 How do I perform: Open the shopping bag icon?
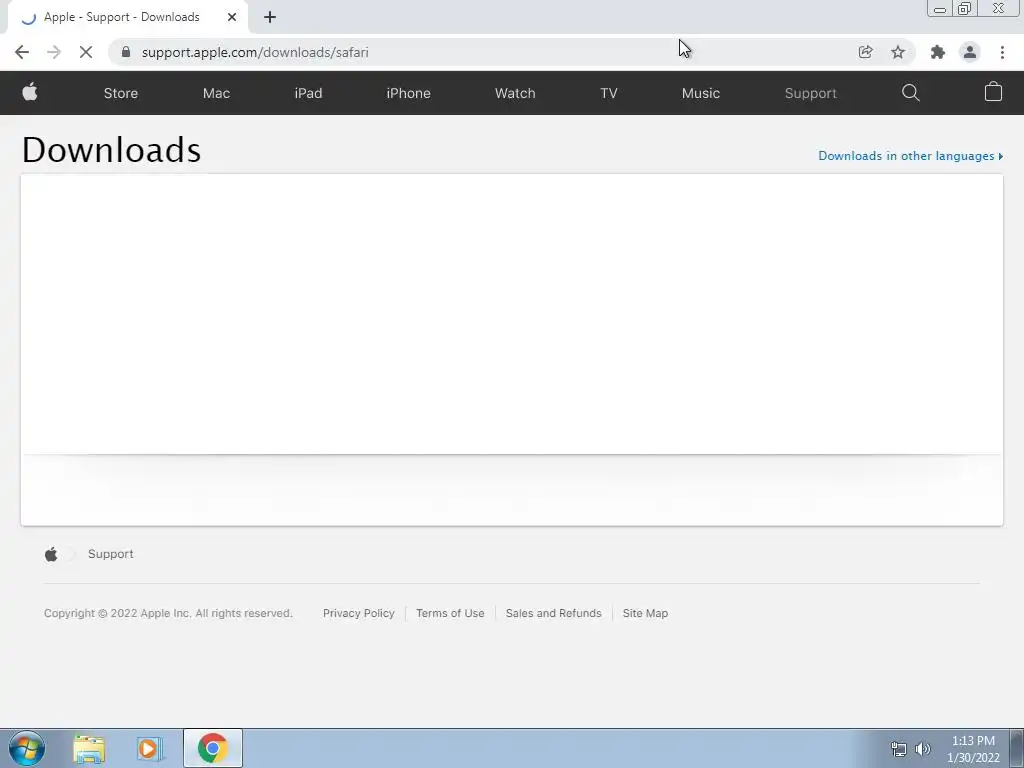[x=993, y=92]
